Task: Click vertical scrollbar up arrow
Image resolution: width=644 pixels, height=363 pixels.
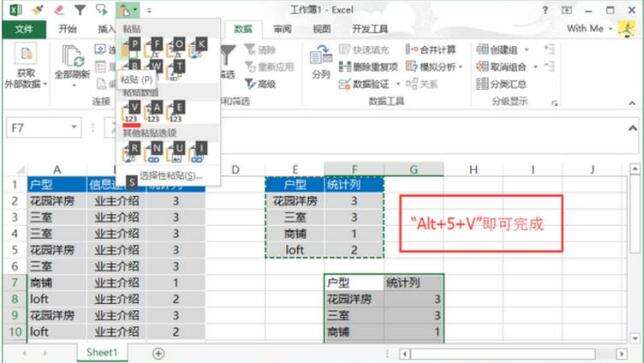Action: click(x=635, y=169)
